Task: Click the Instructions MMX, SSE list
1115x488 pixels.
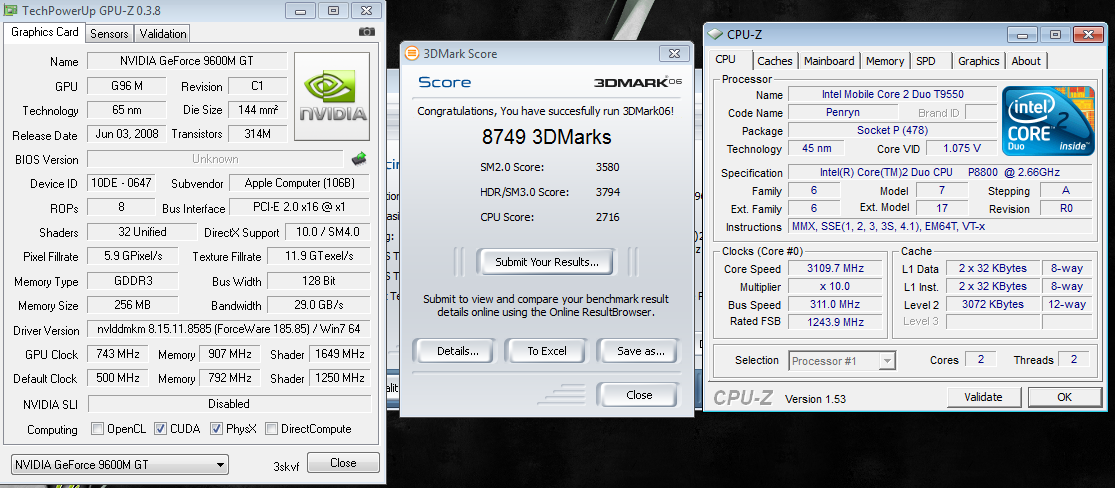Action: (941, 226)
